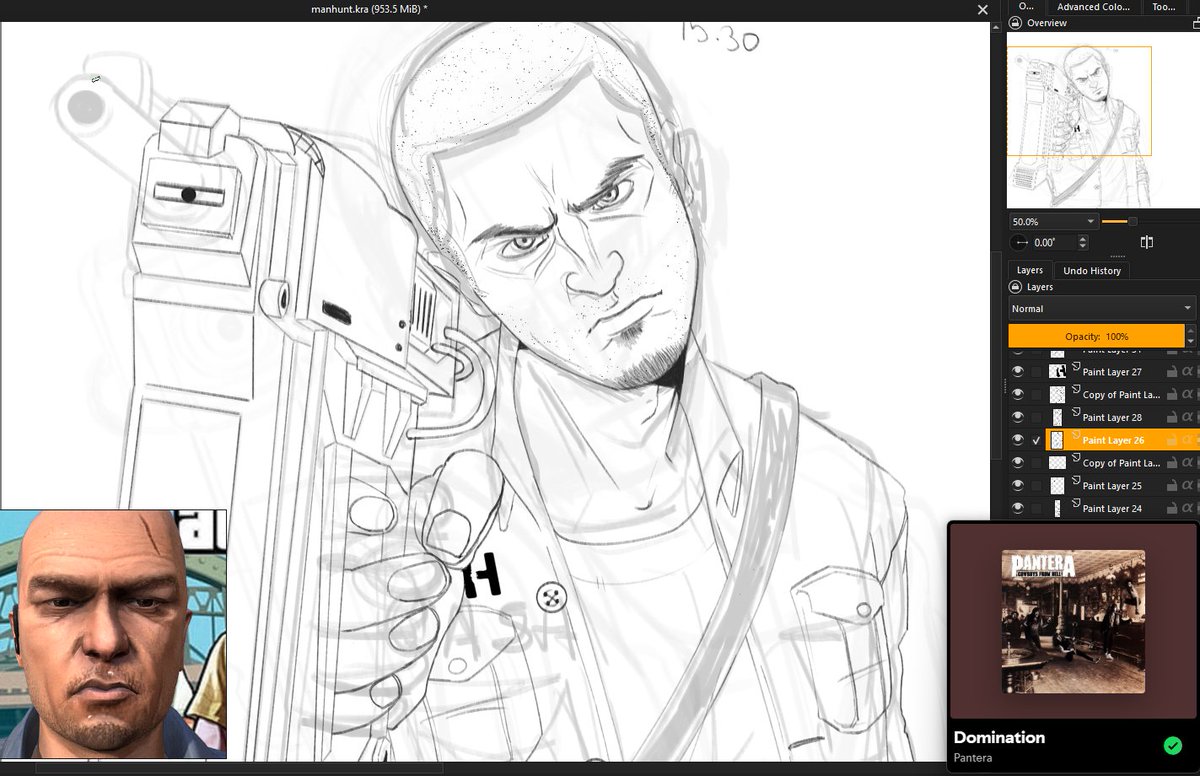Select Paint Layer 24 in the layer list
This screenshot has width=1200, height=776.
tap(1112, 509)
